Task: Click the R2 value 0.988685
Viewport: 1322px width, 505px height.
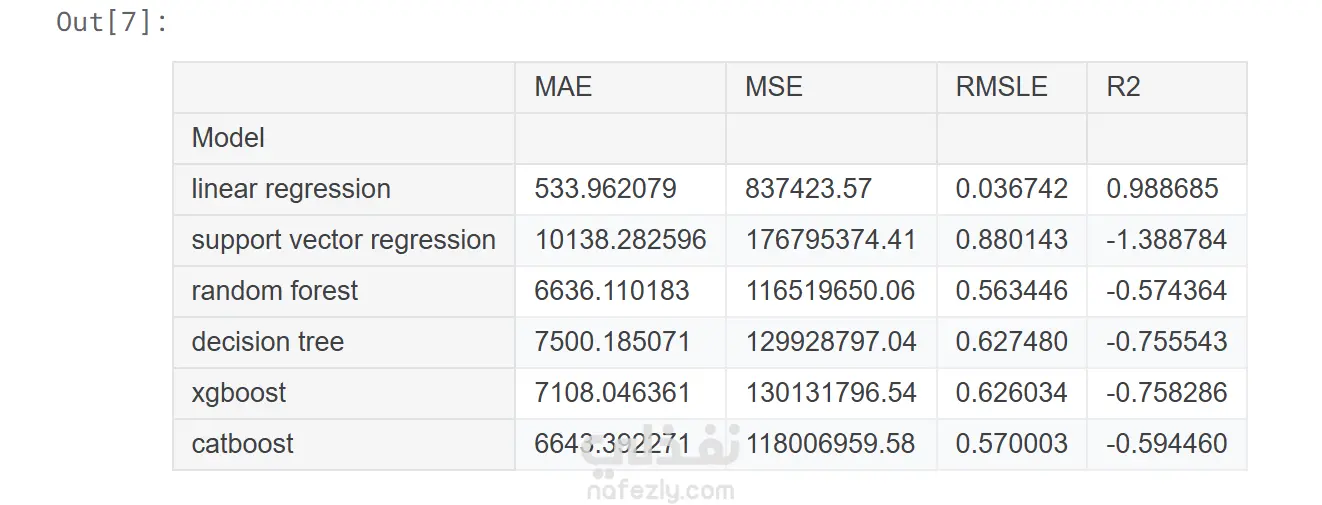Action: pos(1162,189)
